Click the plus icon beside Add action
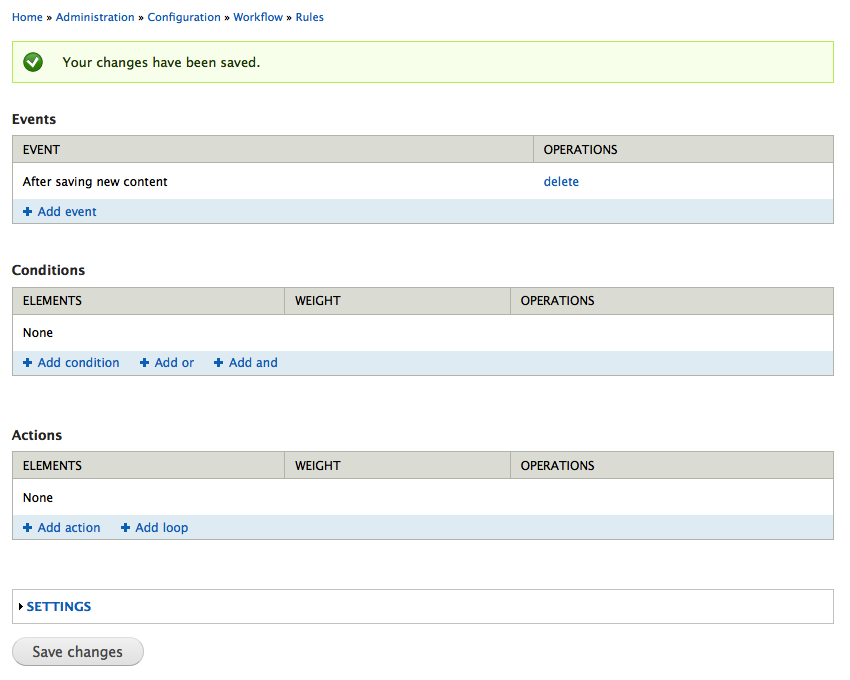Screen dimensions: 850x680 pos(28,528)
